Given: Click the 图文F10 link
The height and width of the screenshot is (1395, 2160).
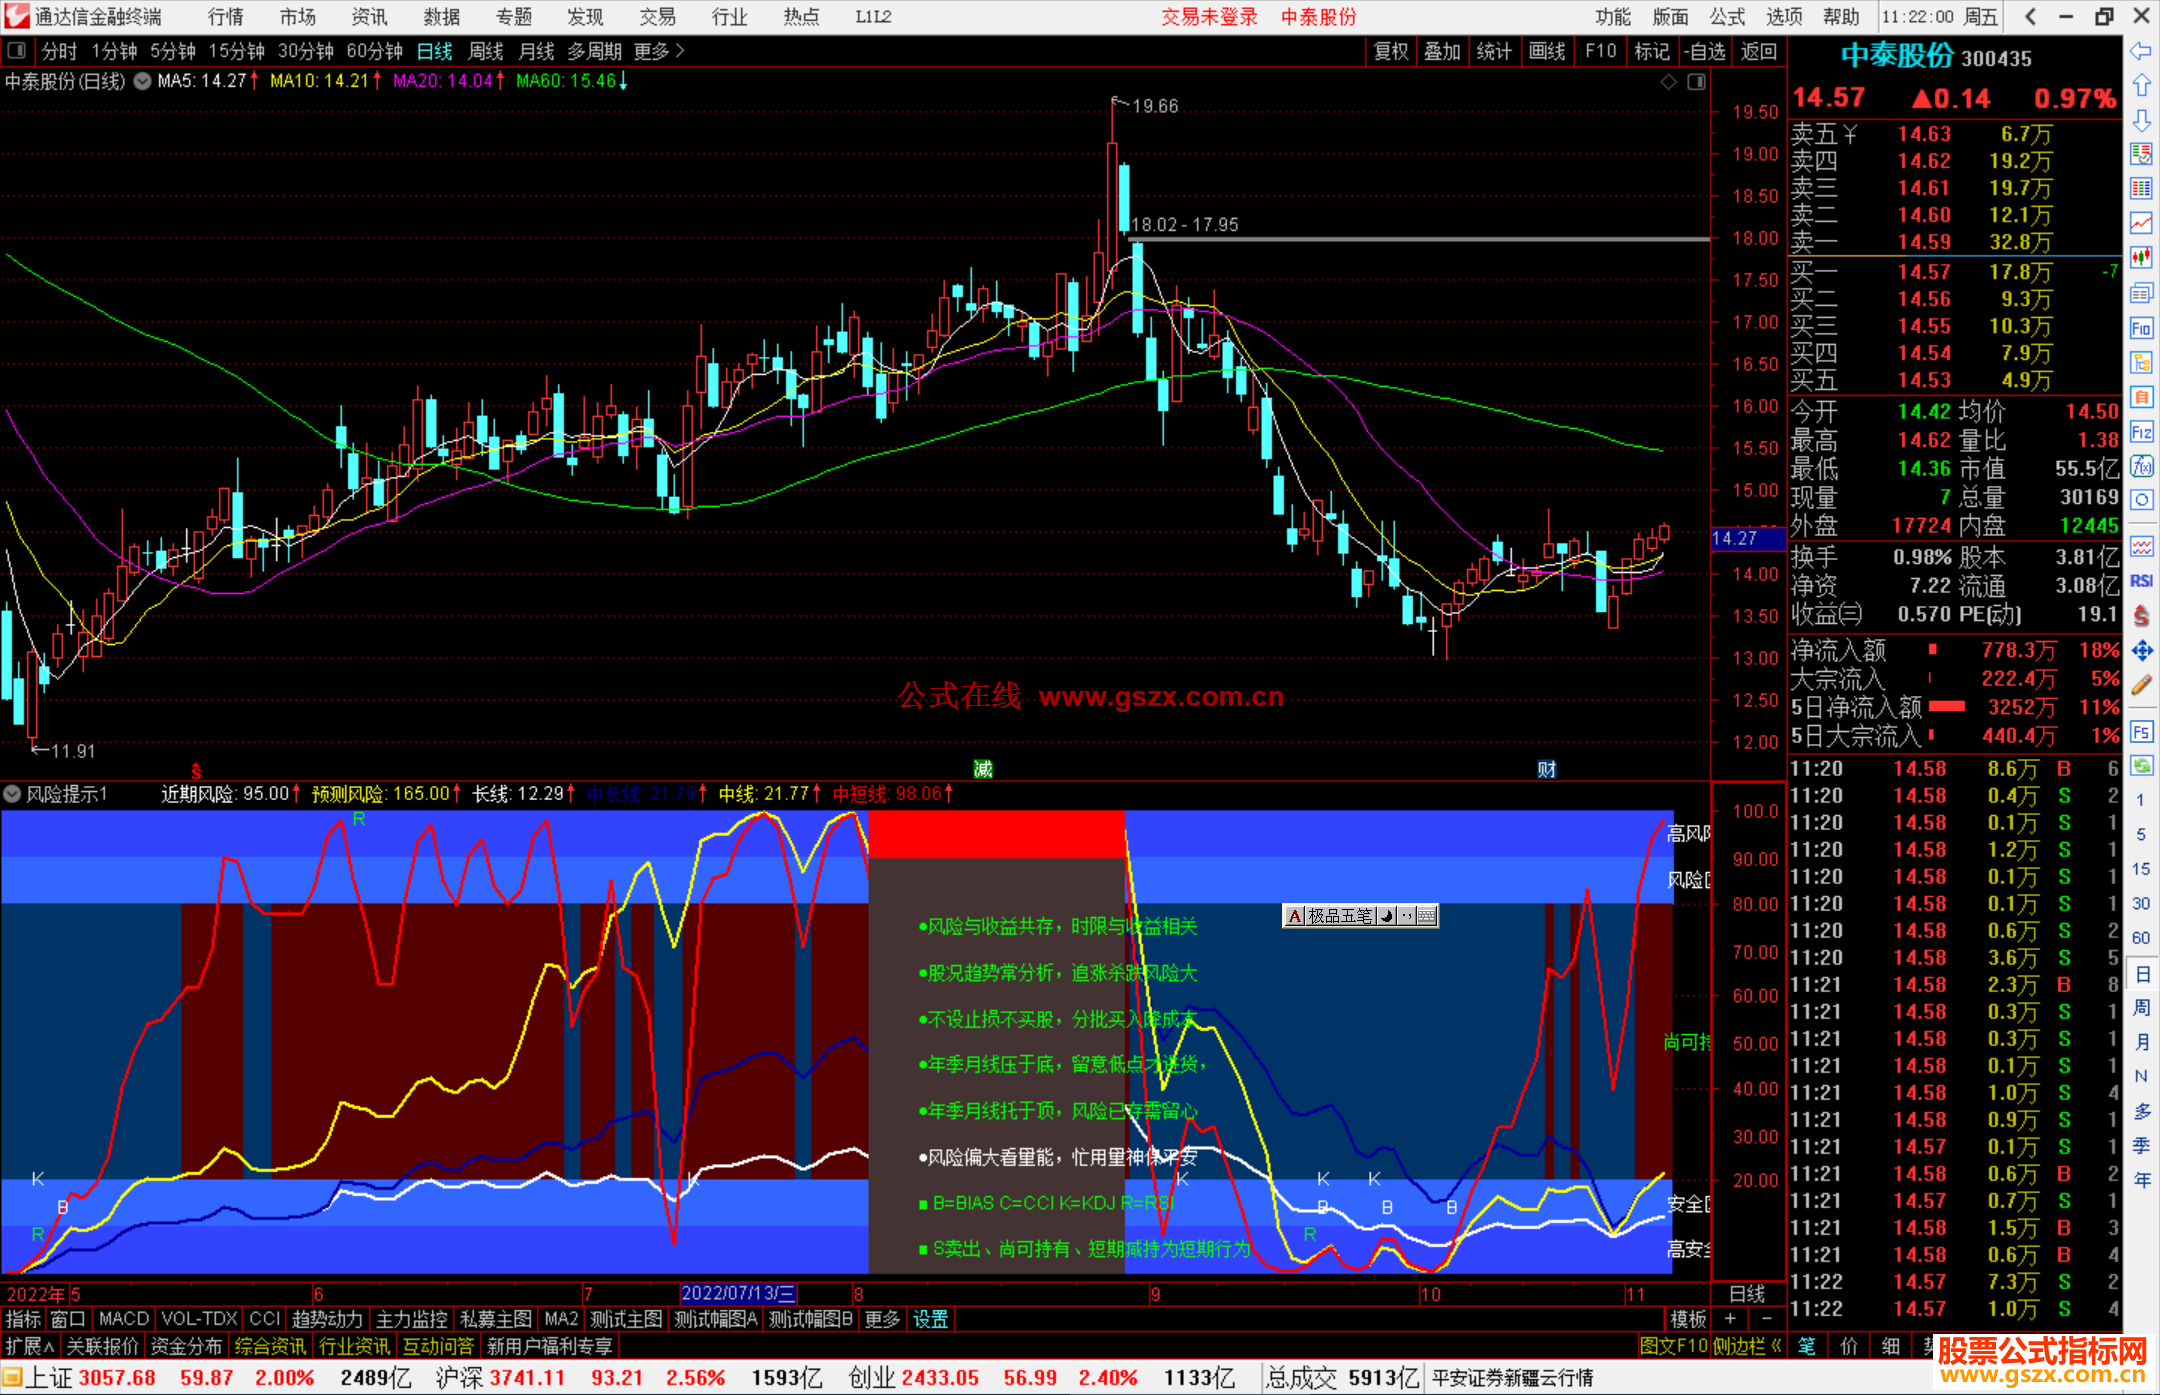Looking at the screenshot, I should [1674, 1346].
